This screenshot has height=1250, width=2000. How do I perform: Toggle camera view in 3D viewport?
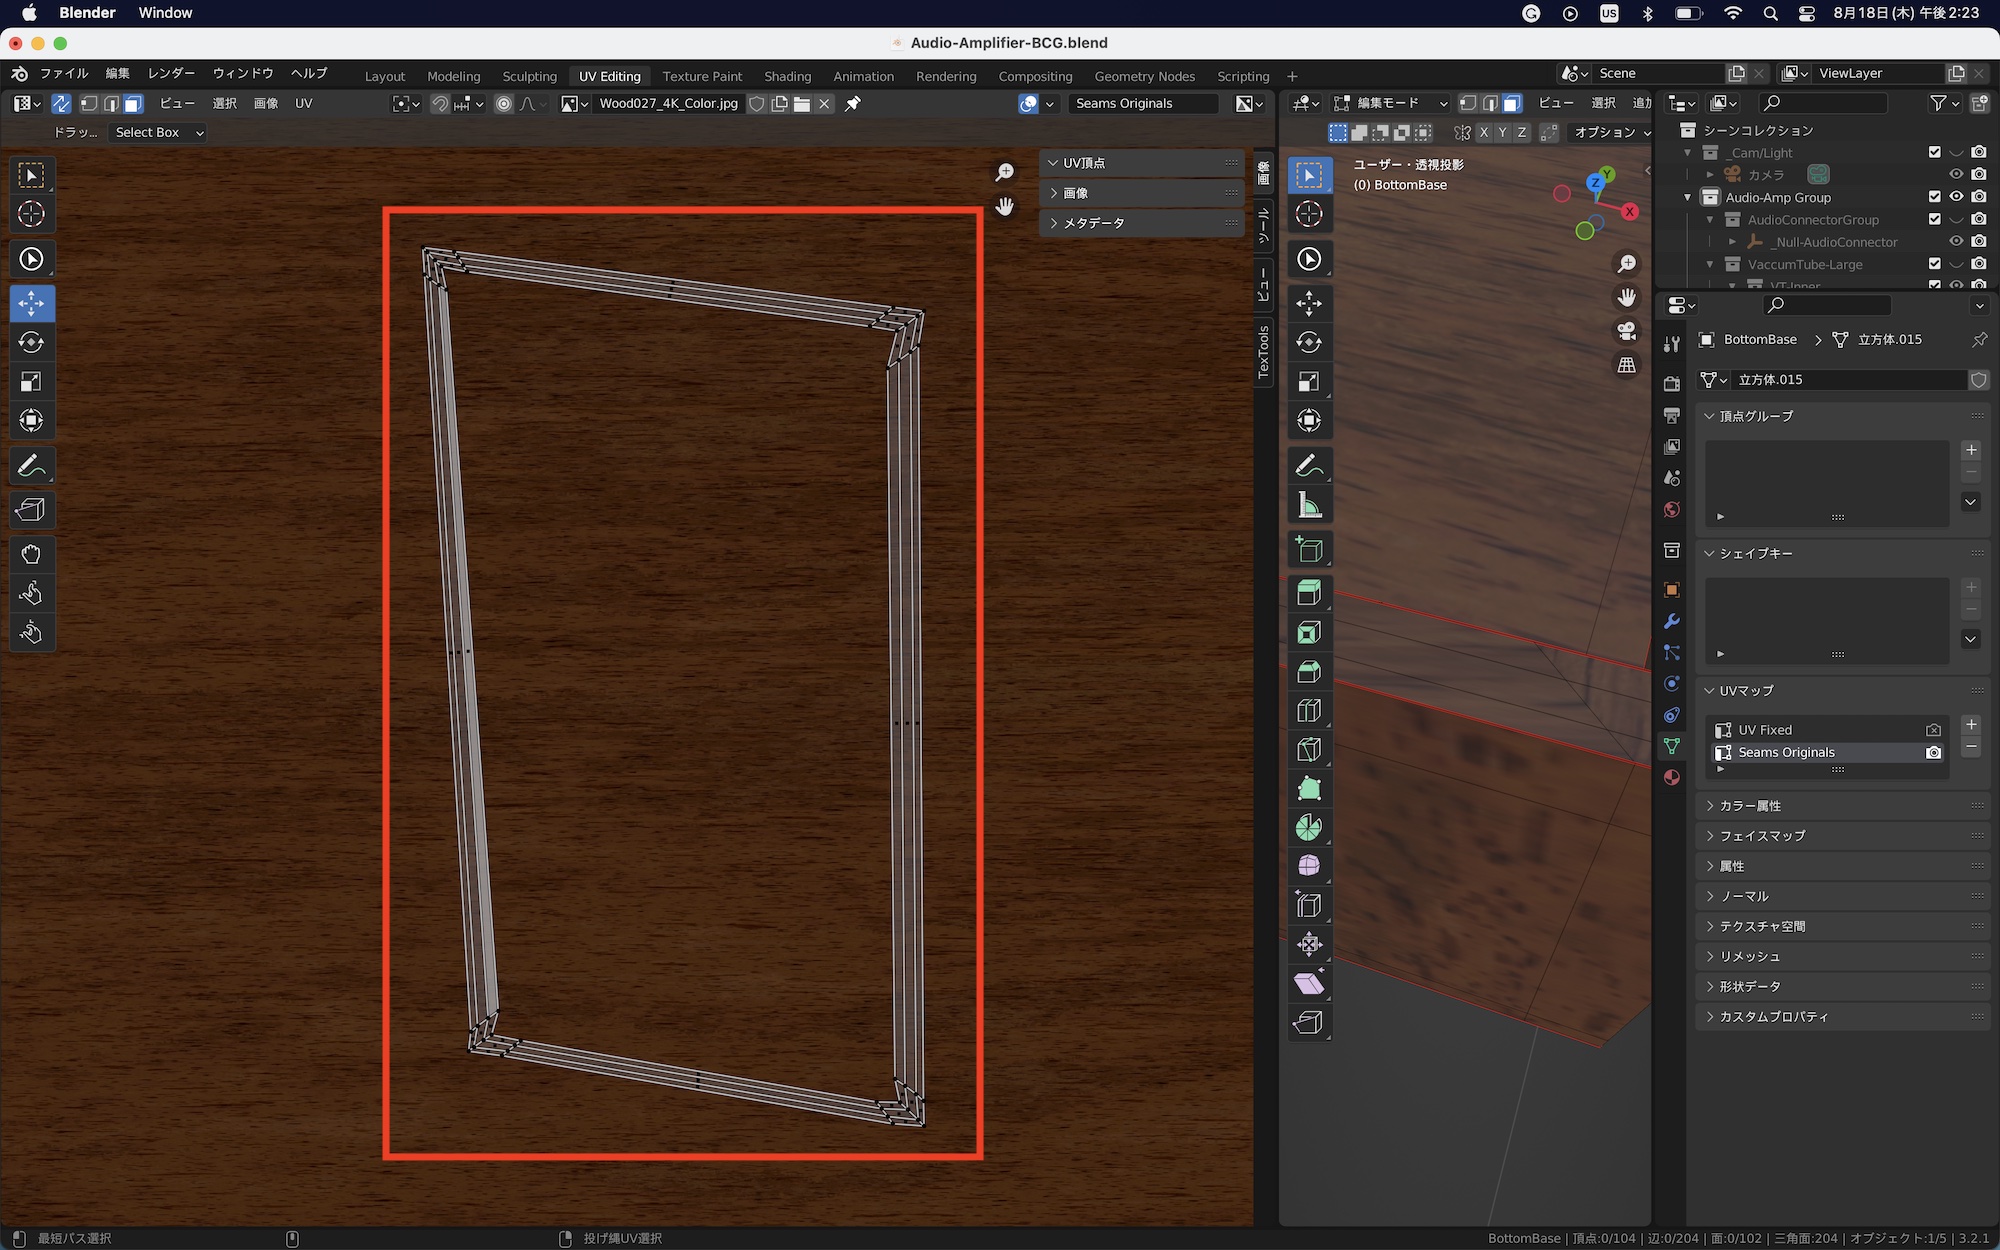tap(1627, 332)
